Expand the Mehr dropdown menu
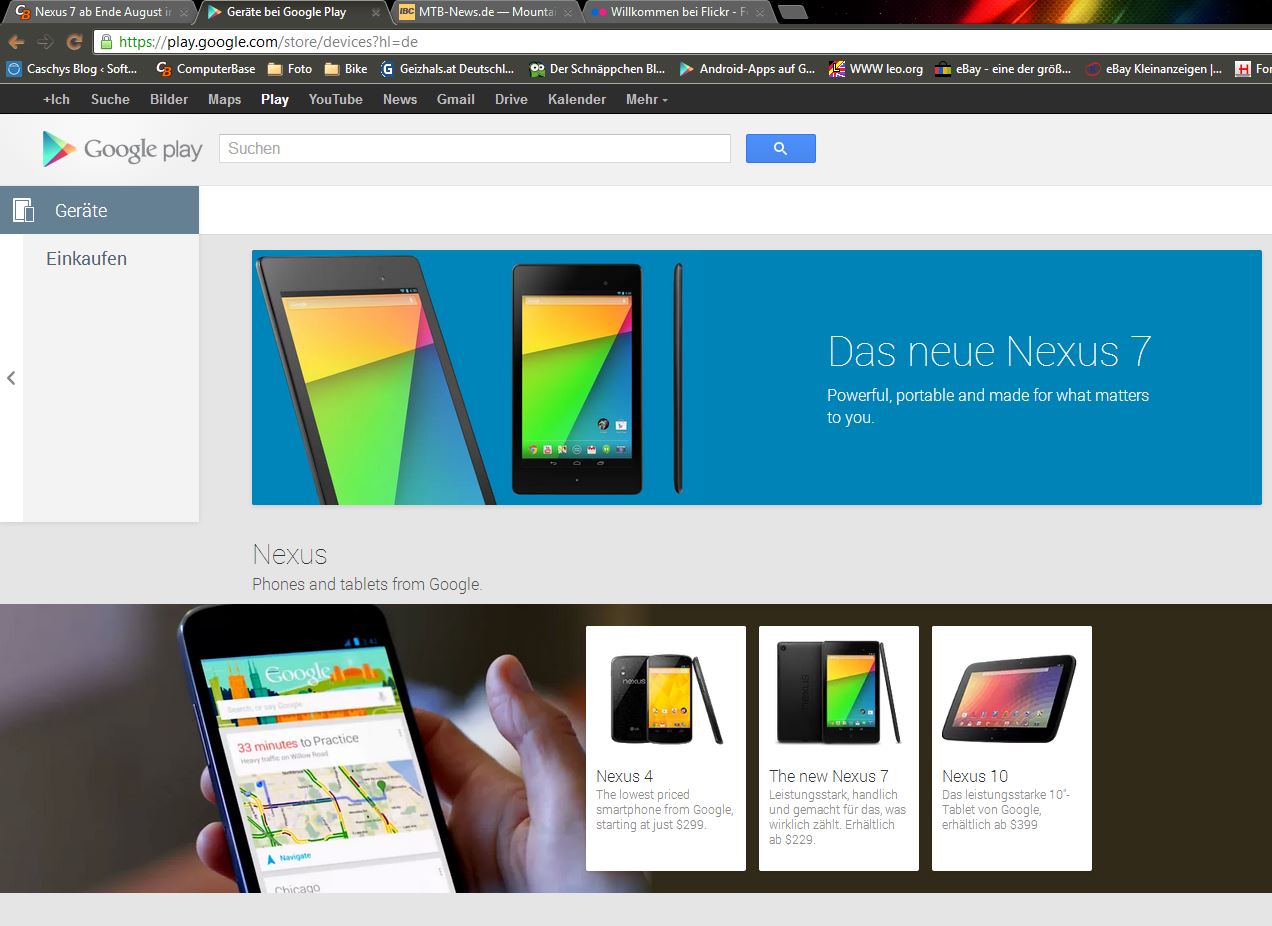The width and height of the screenshot is (1272, 926). click(x=646, y=99)
